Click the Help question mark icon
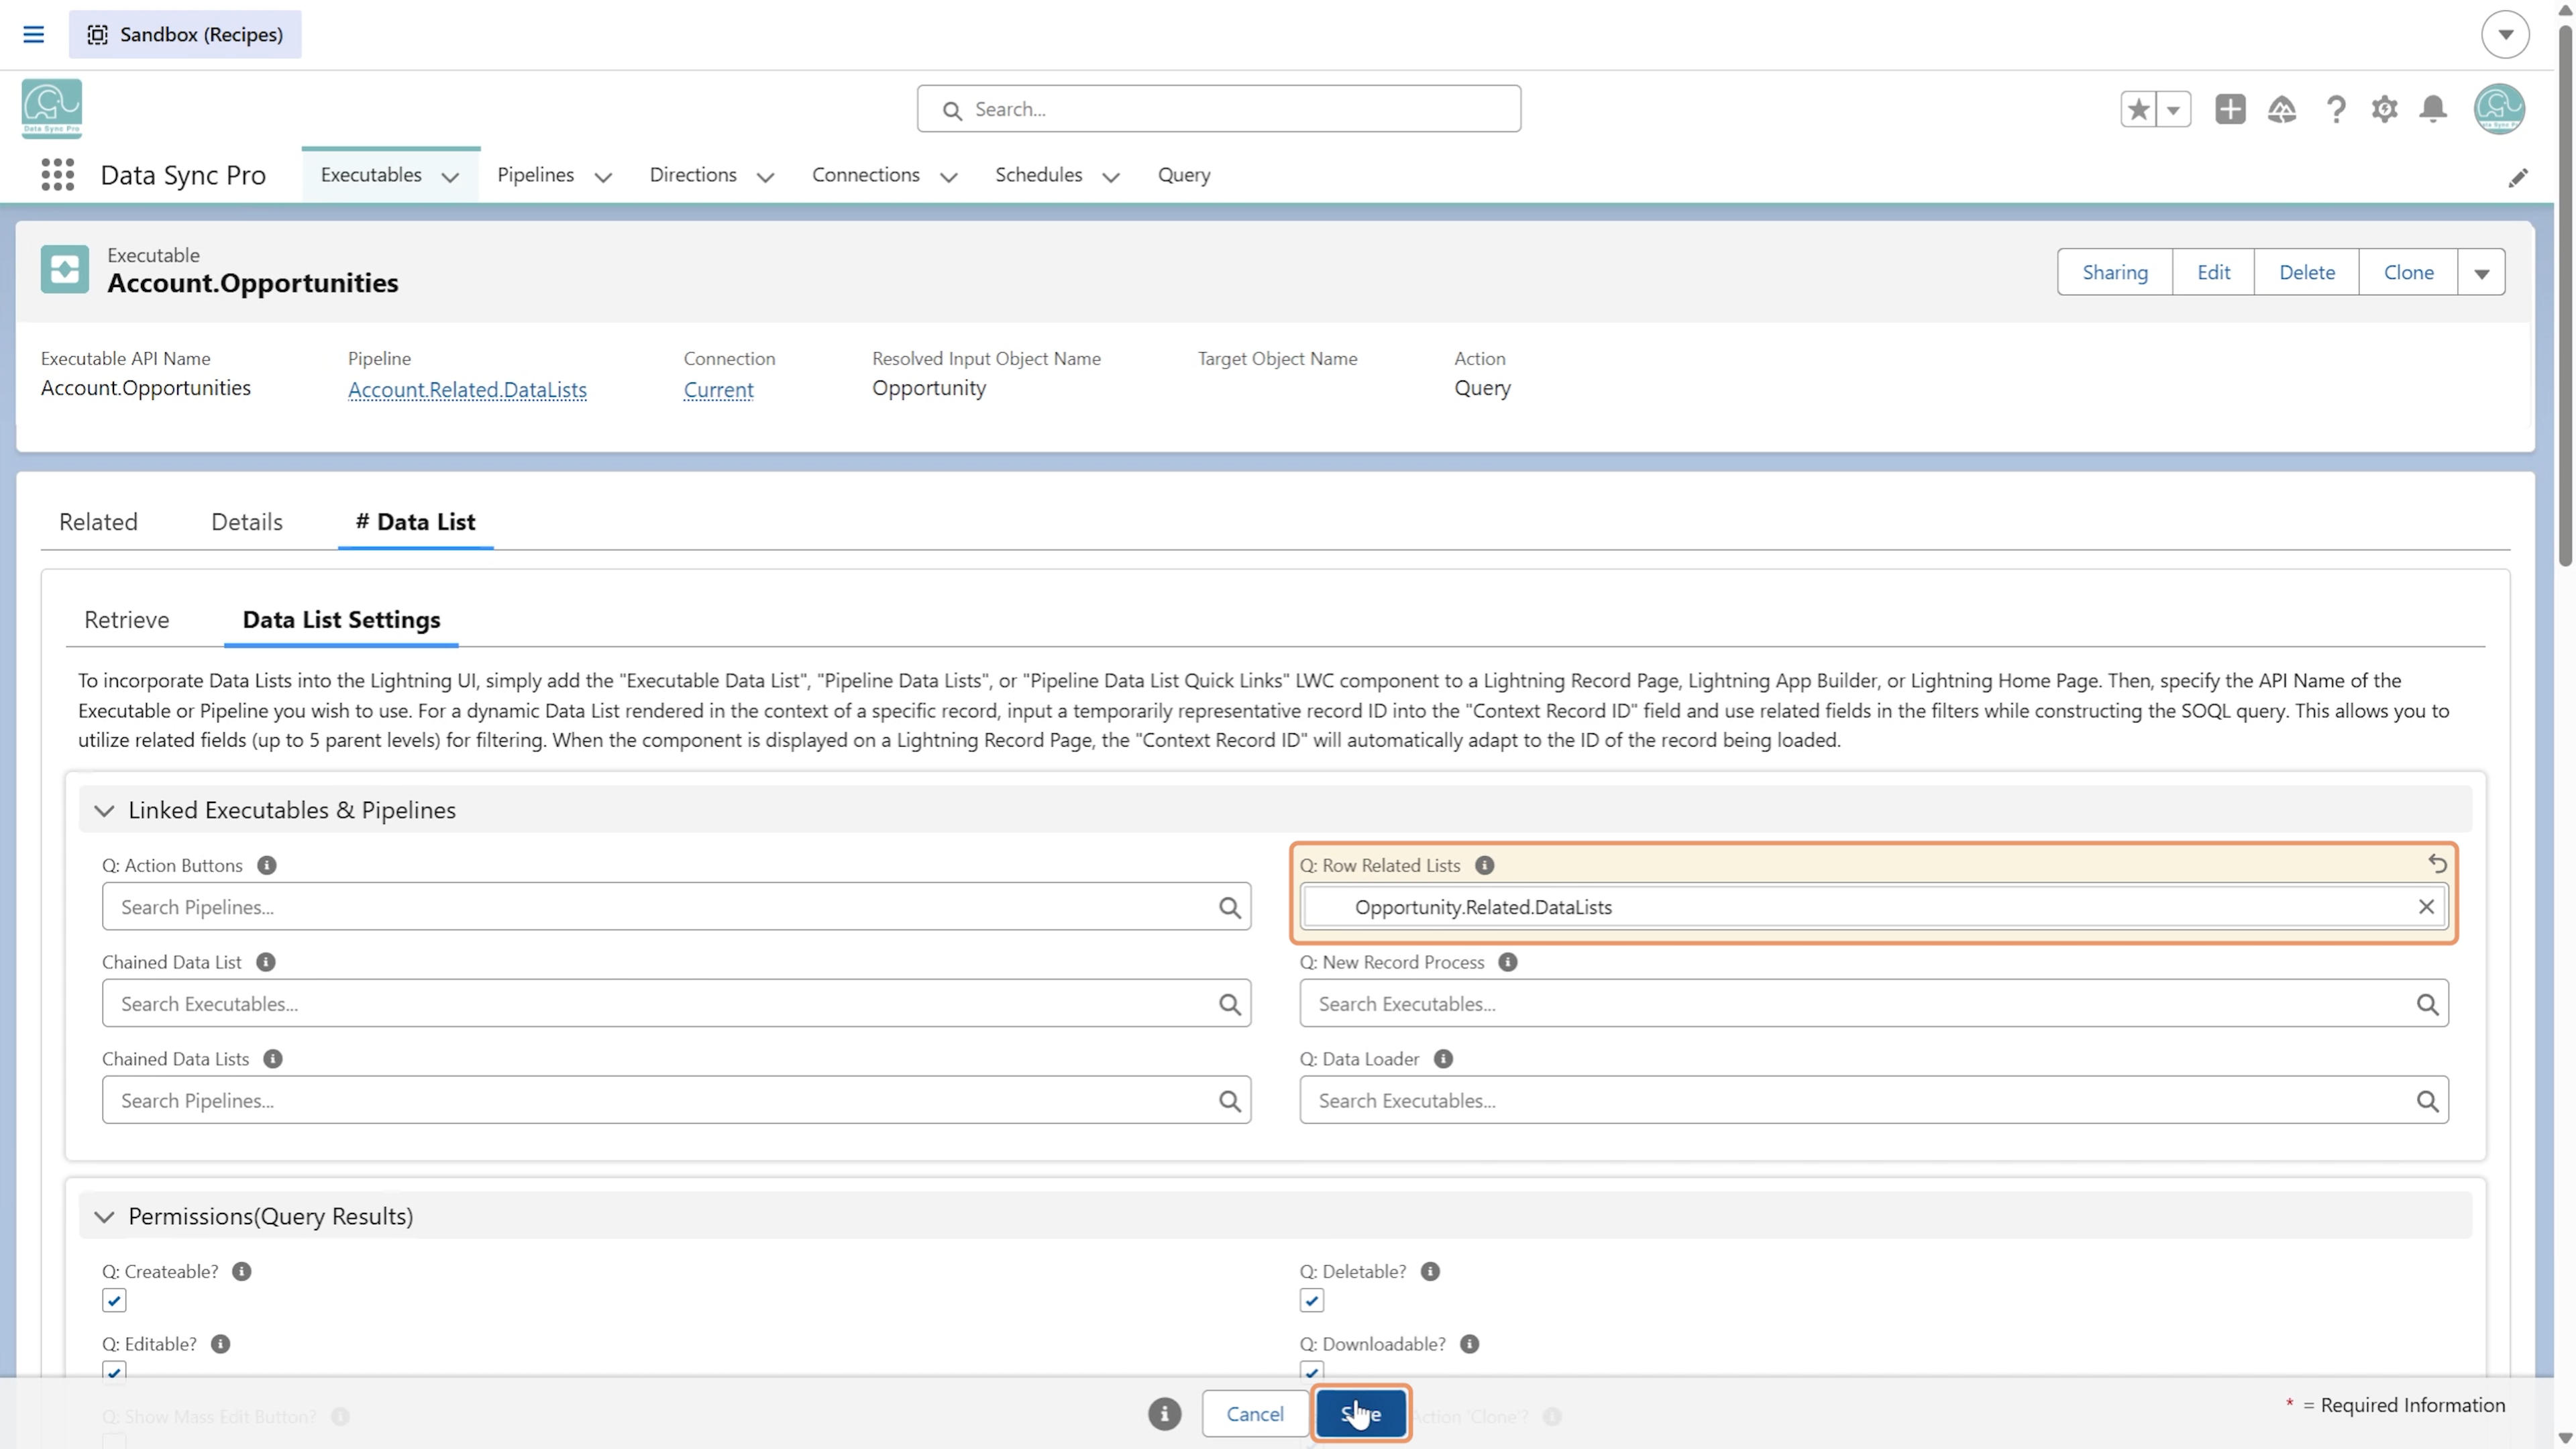 (x=2336, y=109)
